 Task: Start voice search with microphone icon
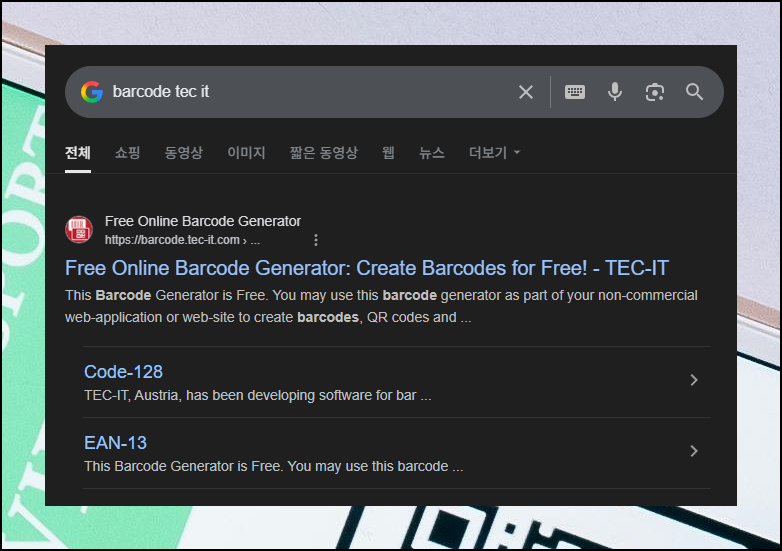coord(615,92)
